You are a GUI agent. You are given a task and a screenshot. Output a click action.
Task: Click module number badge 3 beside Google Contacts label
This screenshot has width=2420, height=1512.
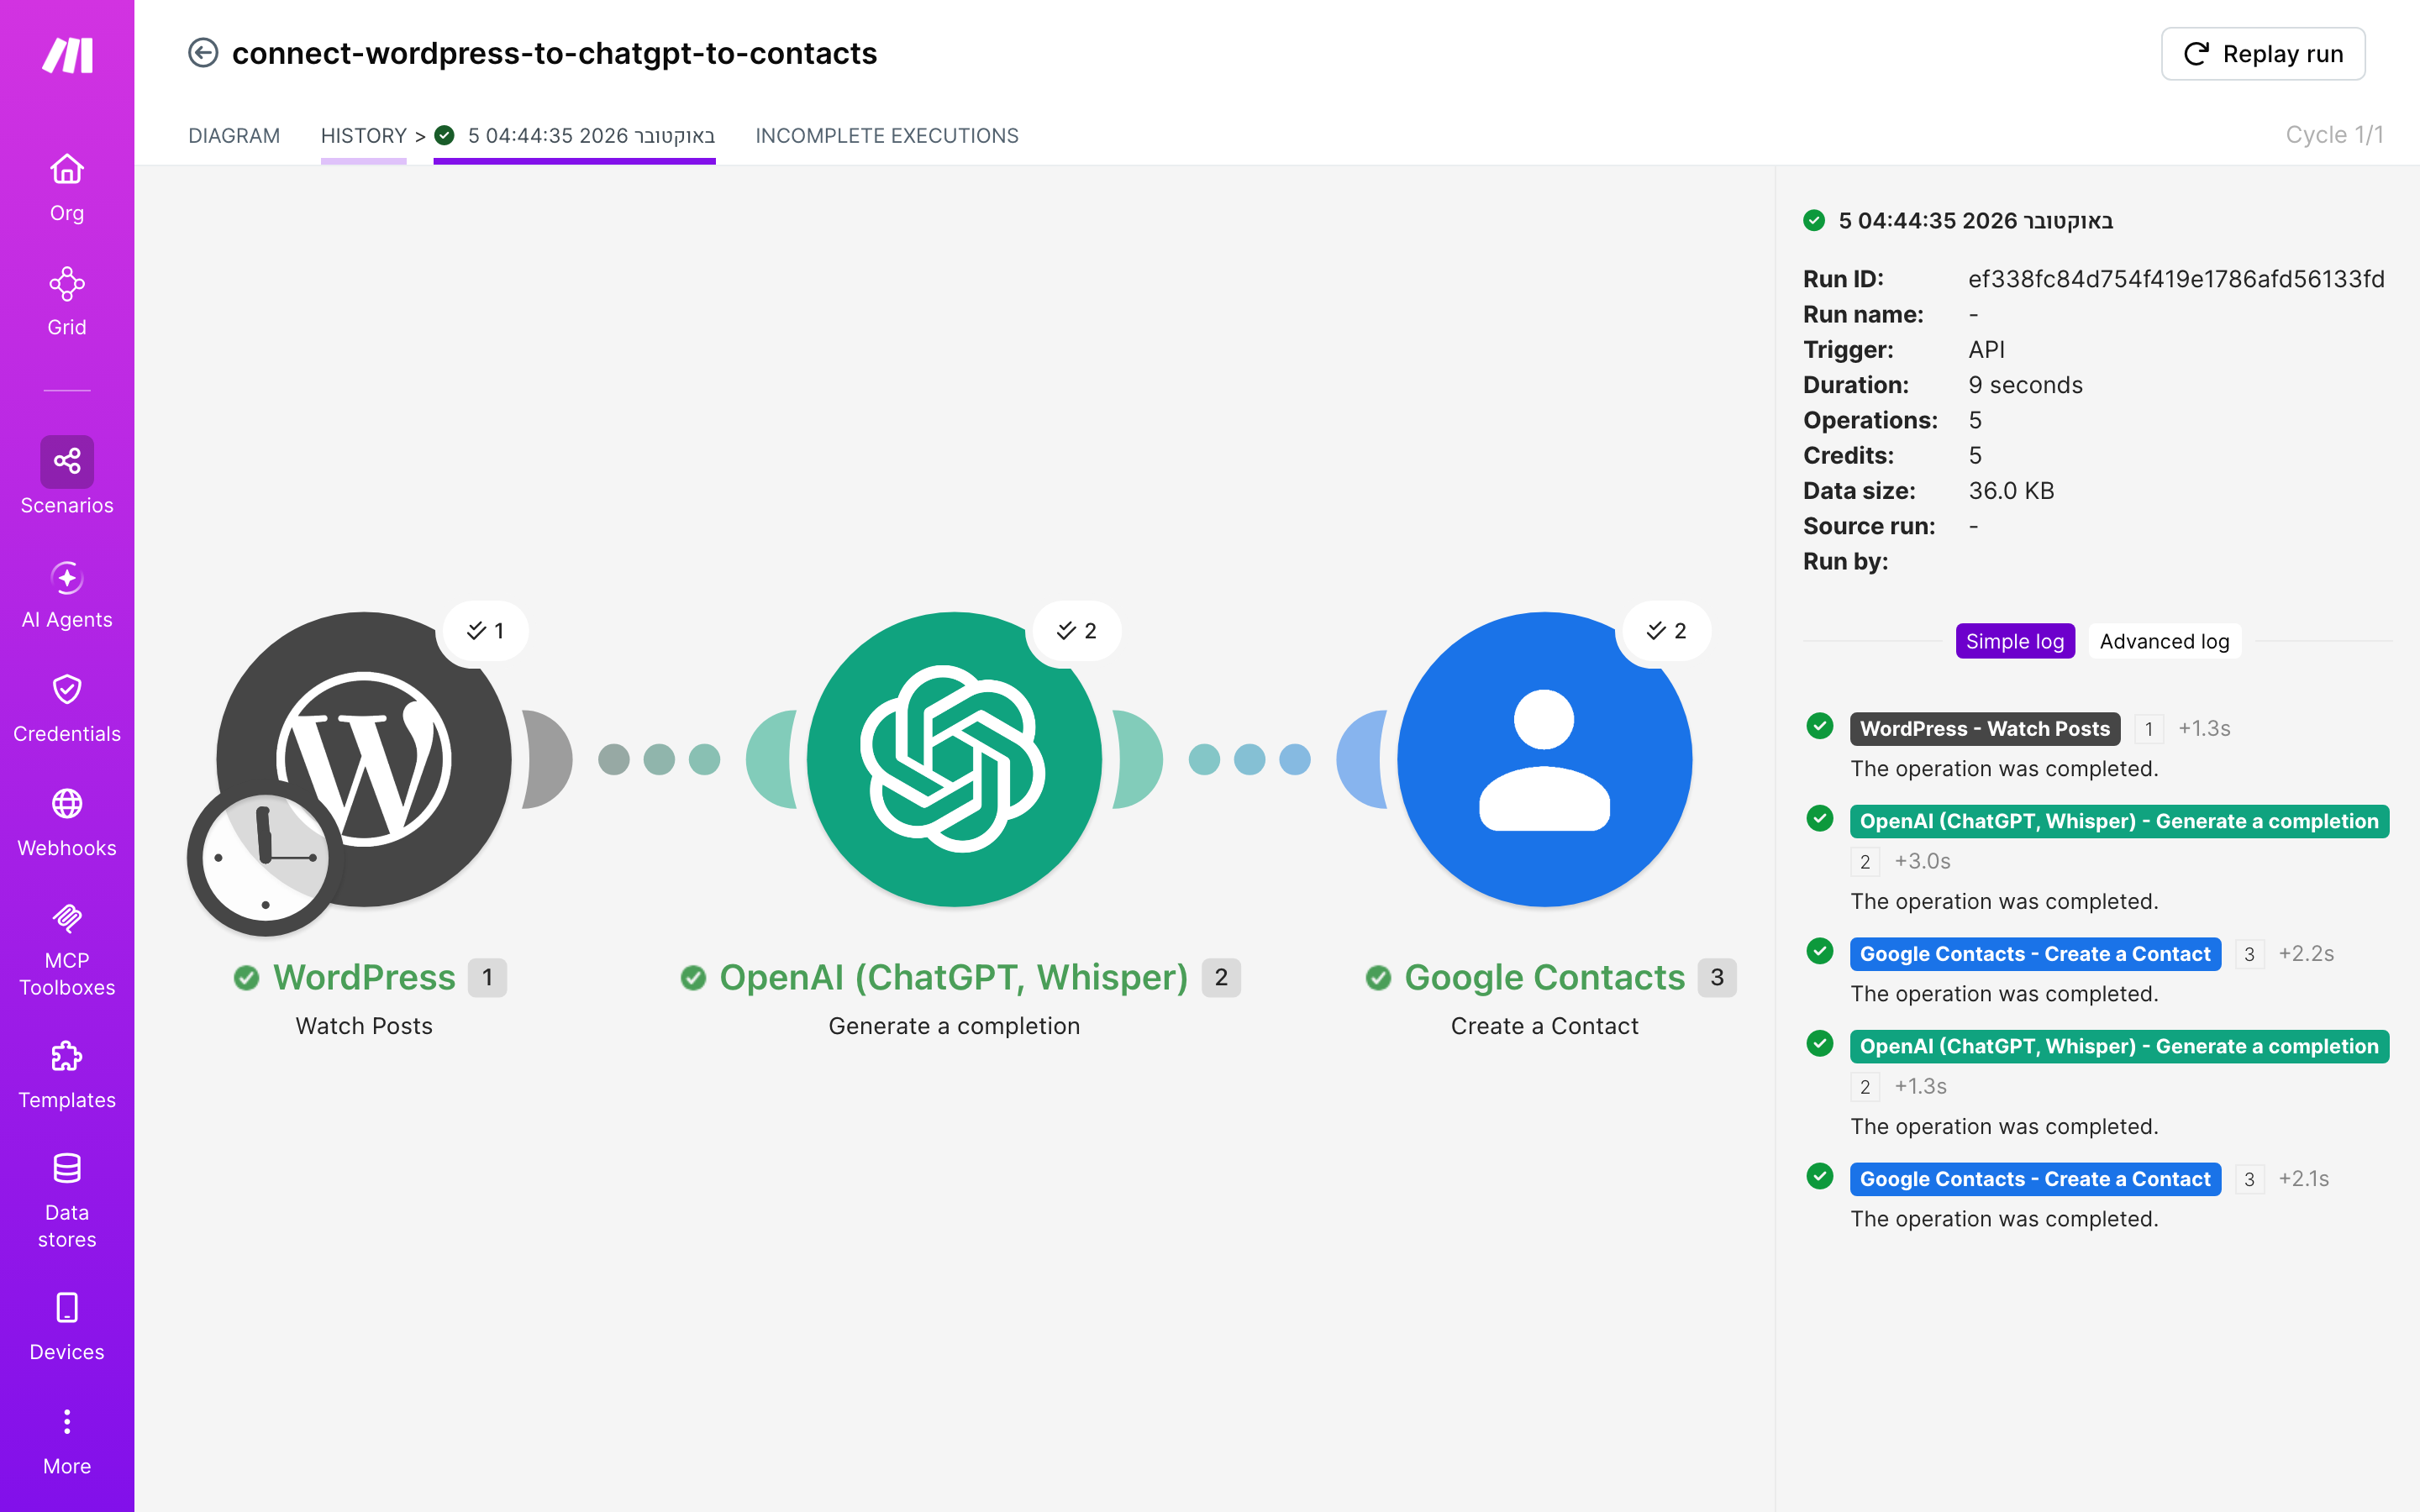1717,977
